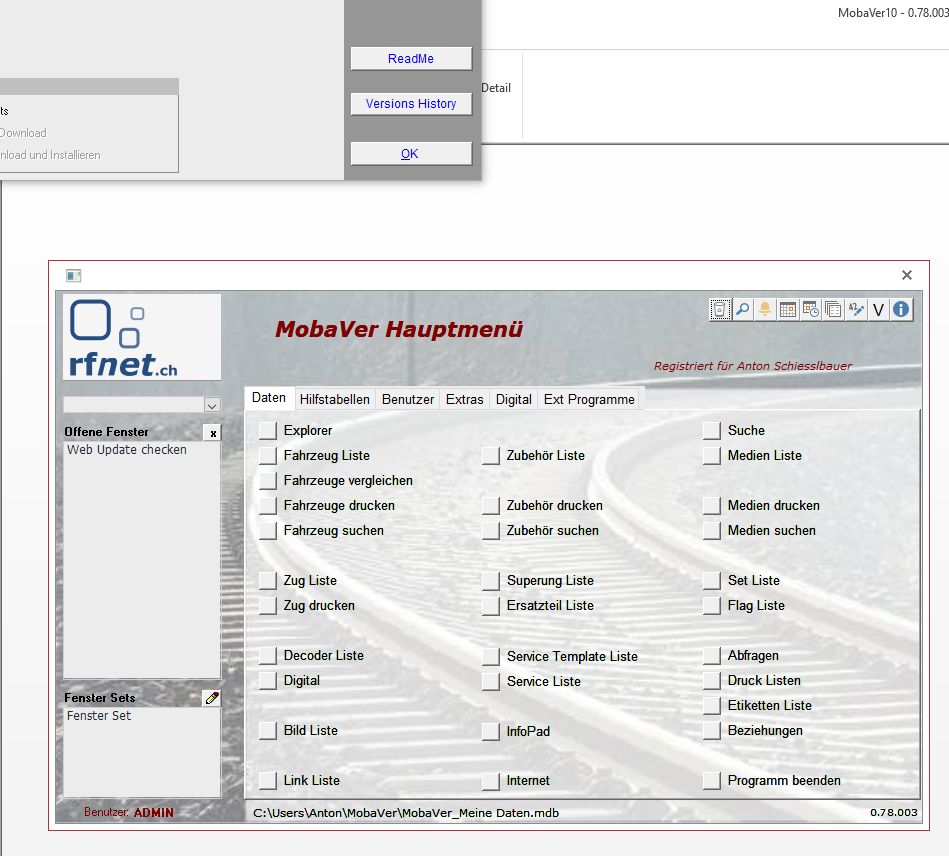Click the Bild Liste box

click(268, 731)
